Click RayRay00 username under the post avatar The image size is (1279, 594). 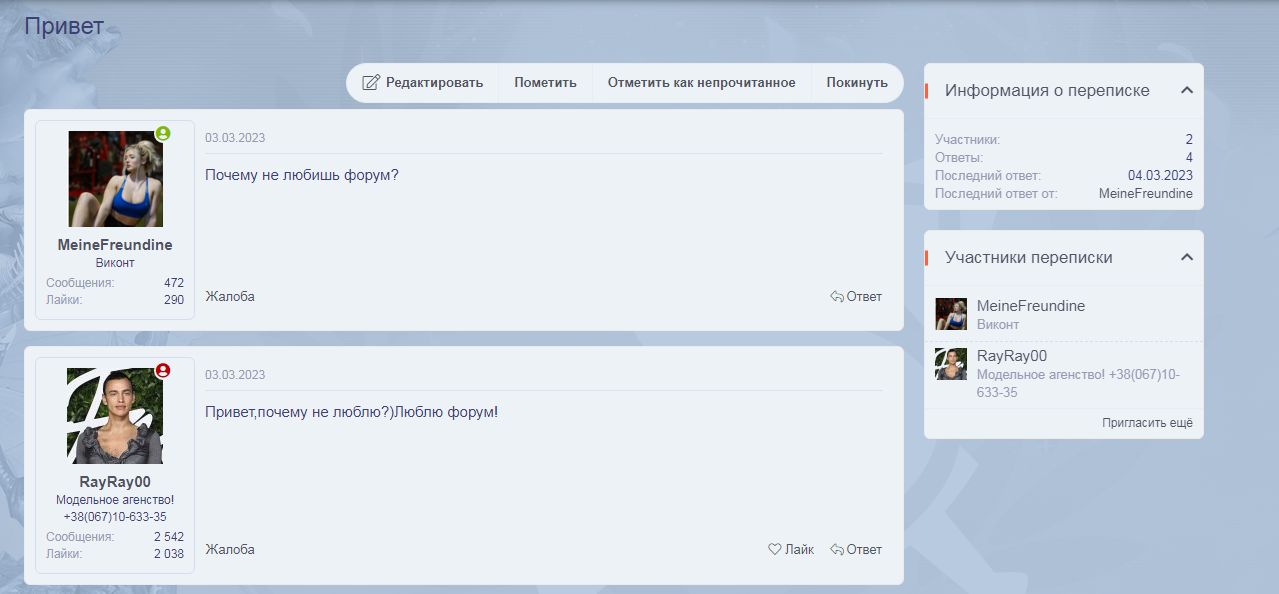tap(115, 482)
